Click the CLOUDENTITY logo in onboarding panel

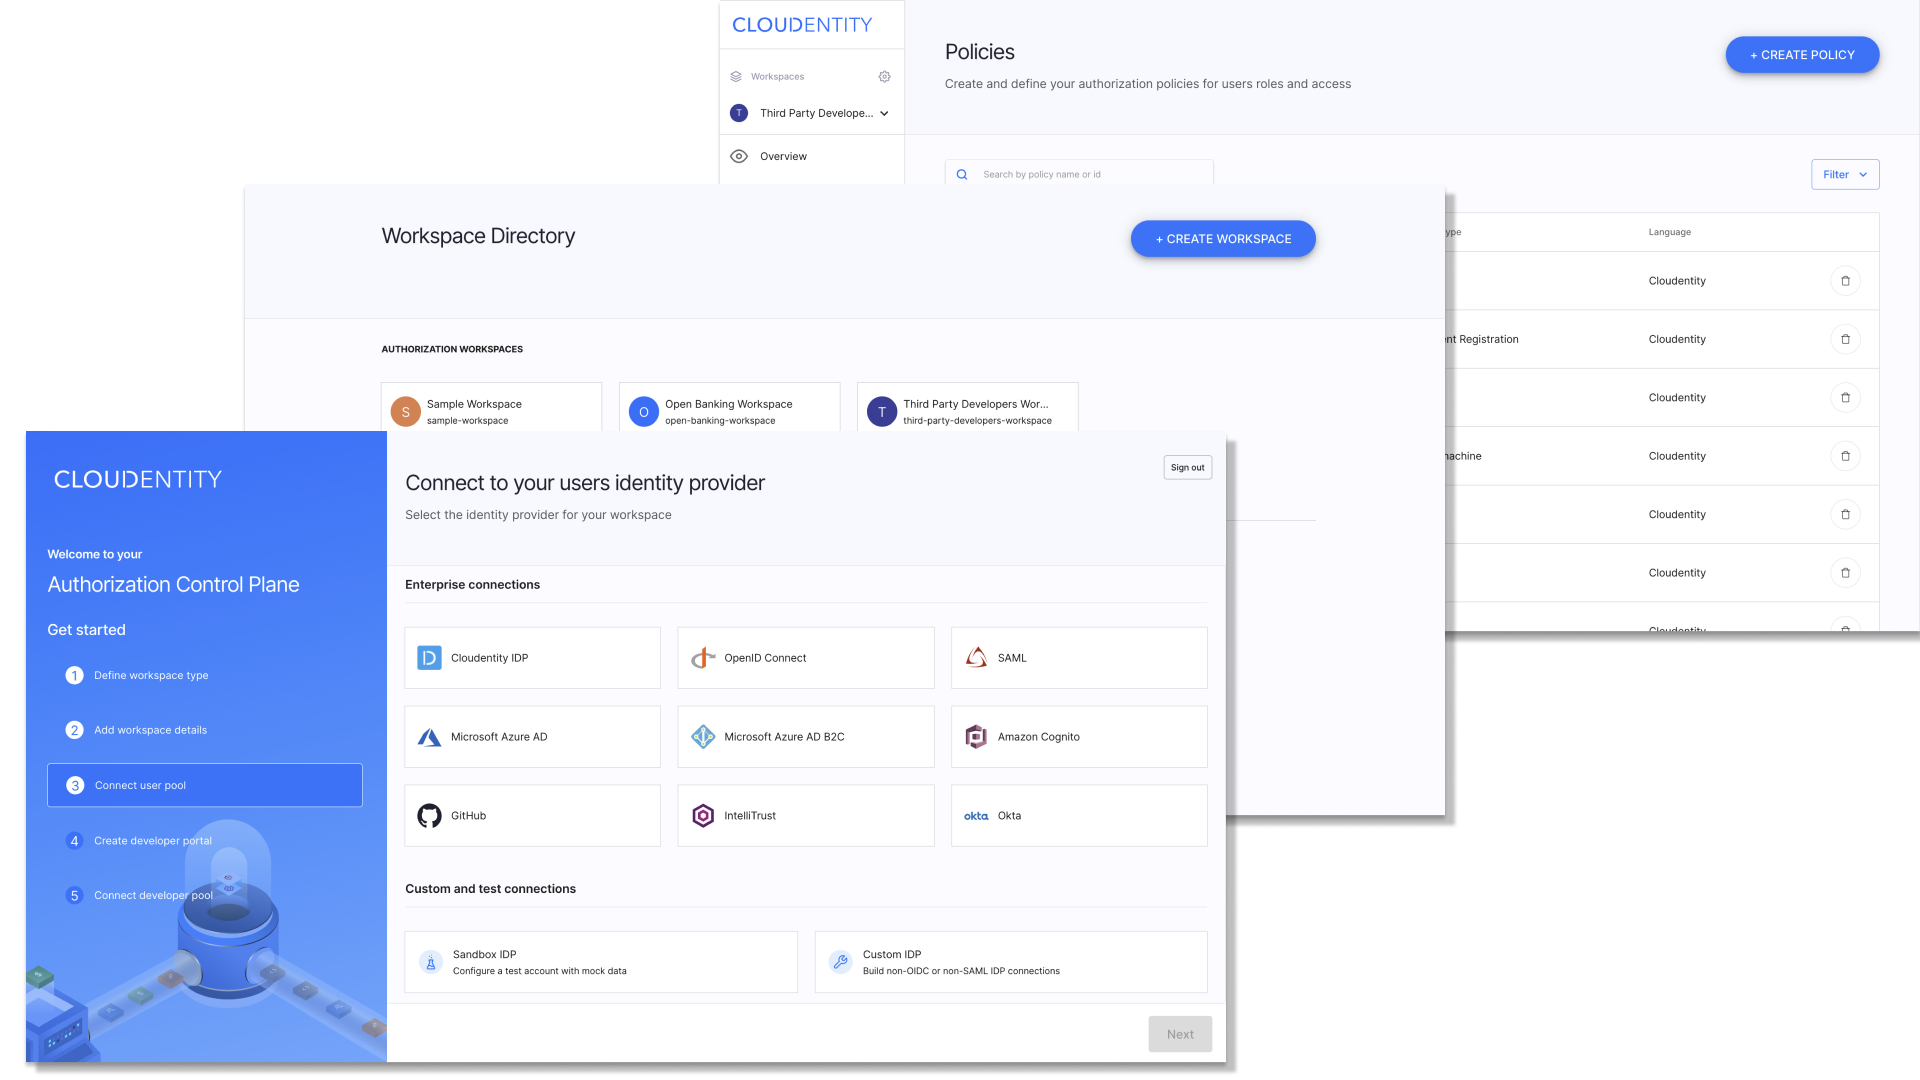(x=138, y=480)
